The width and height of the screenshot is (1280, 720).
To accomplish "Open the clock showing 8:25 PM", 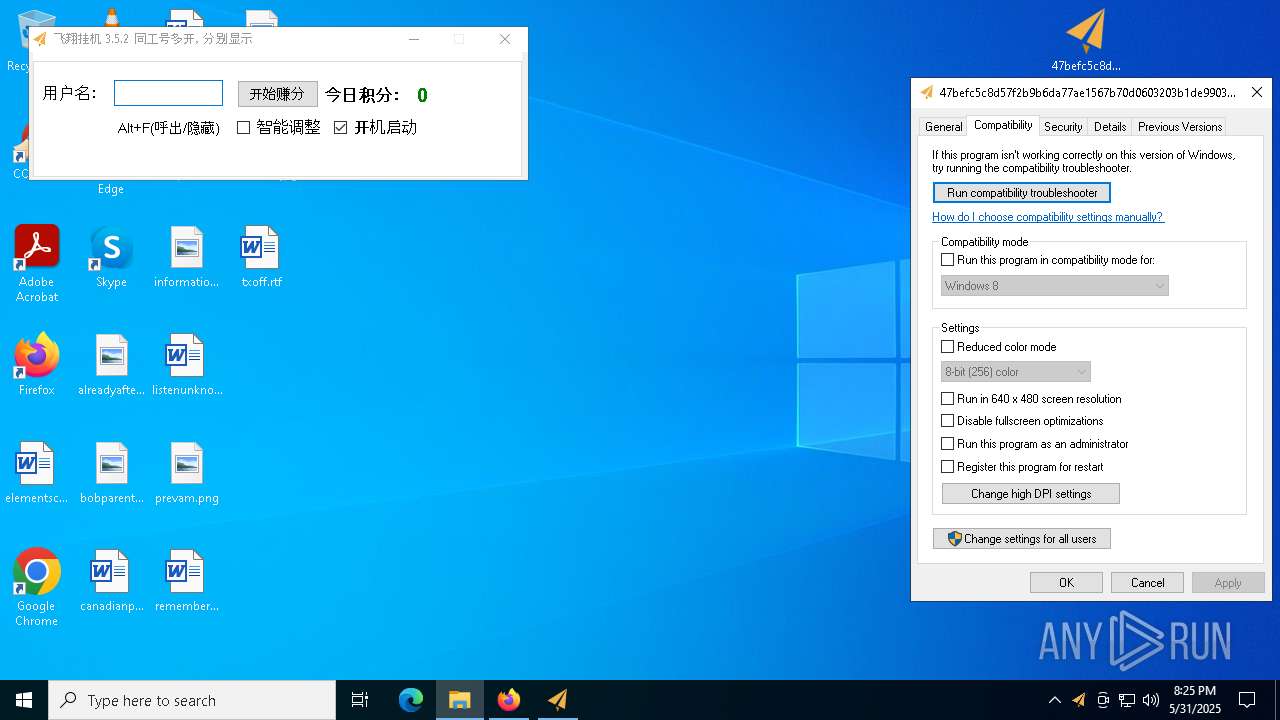I will (x=1195, y=700).
